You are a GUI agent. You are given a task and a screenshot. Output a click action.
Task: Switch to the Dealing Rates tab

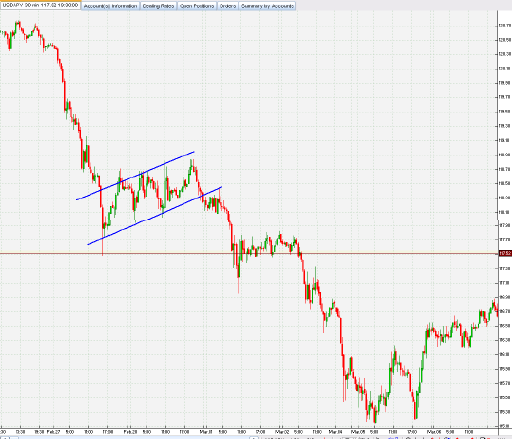point(158,6)
